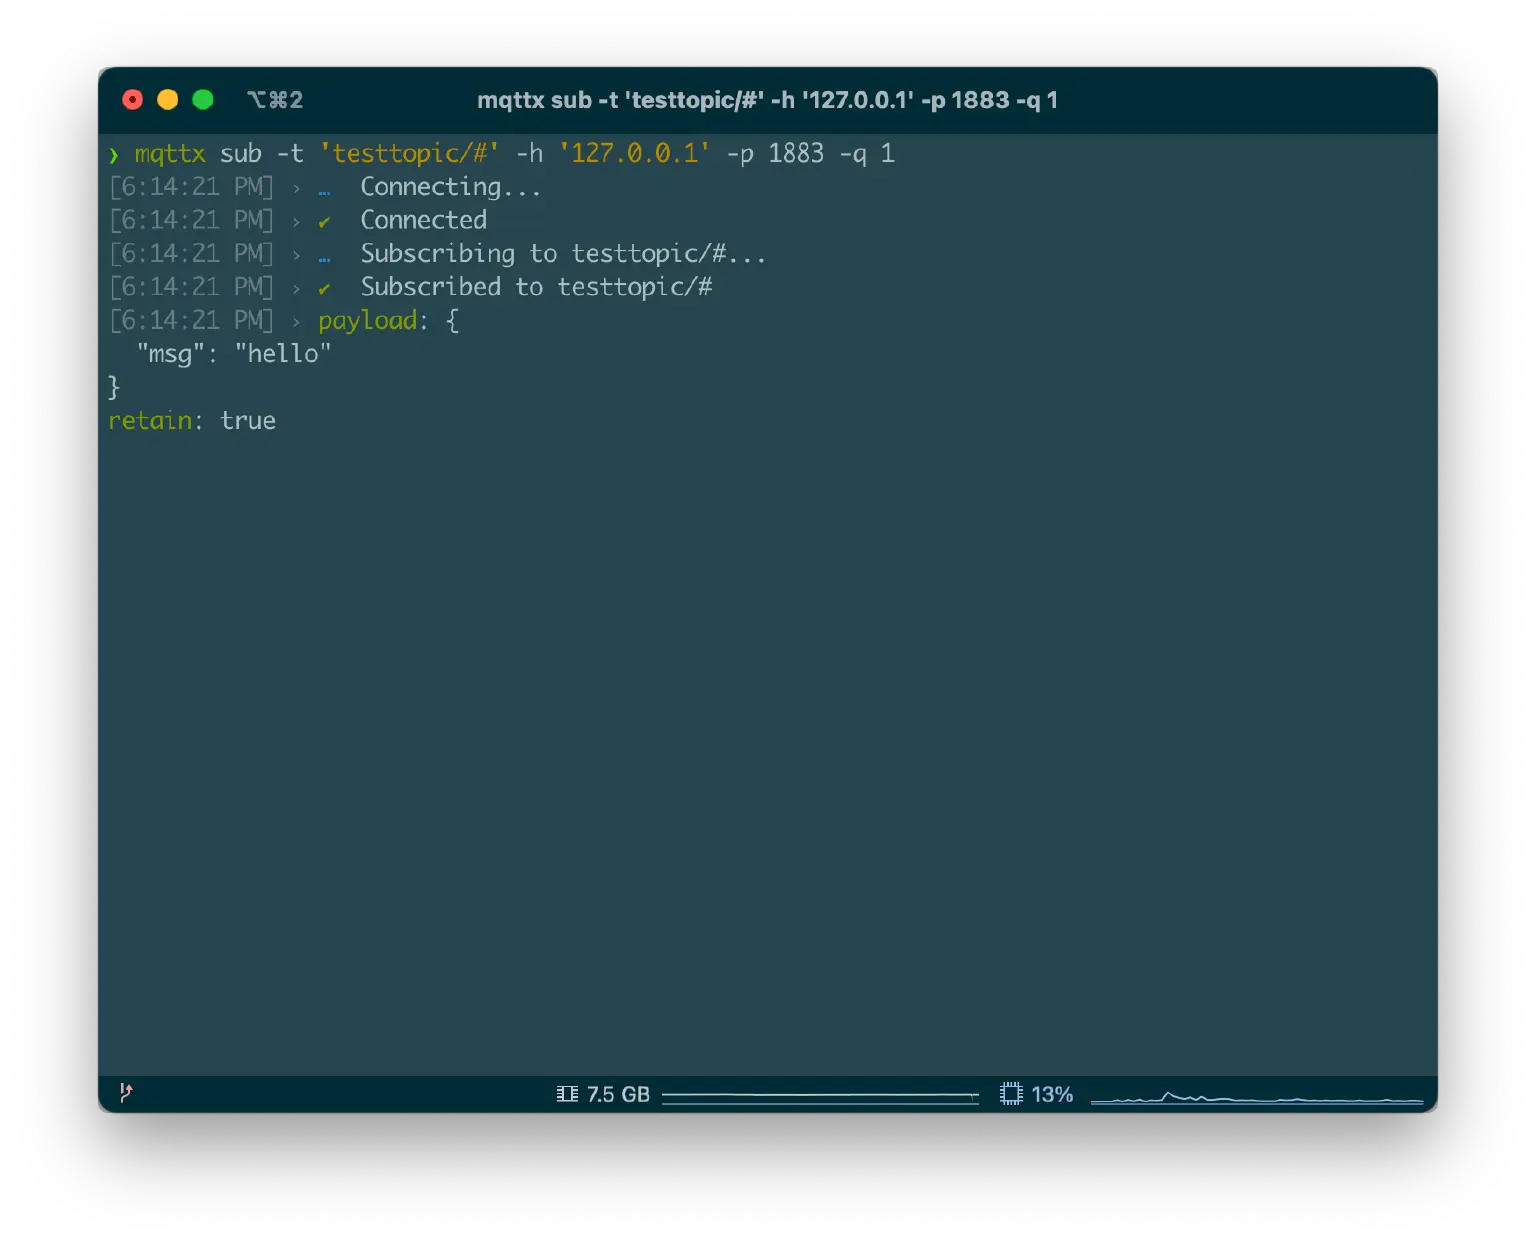The image size is (1536, 1243).
Task: Click the 13% CPU percentage label
Action: click(1052, 1094)
